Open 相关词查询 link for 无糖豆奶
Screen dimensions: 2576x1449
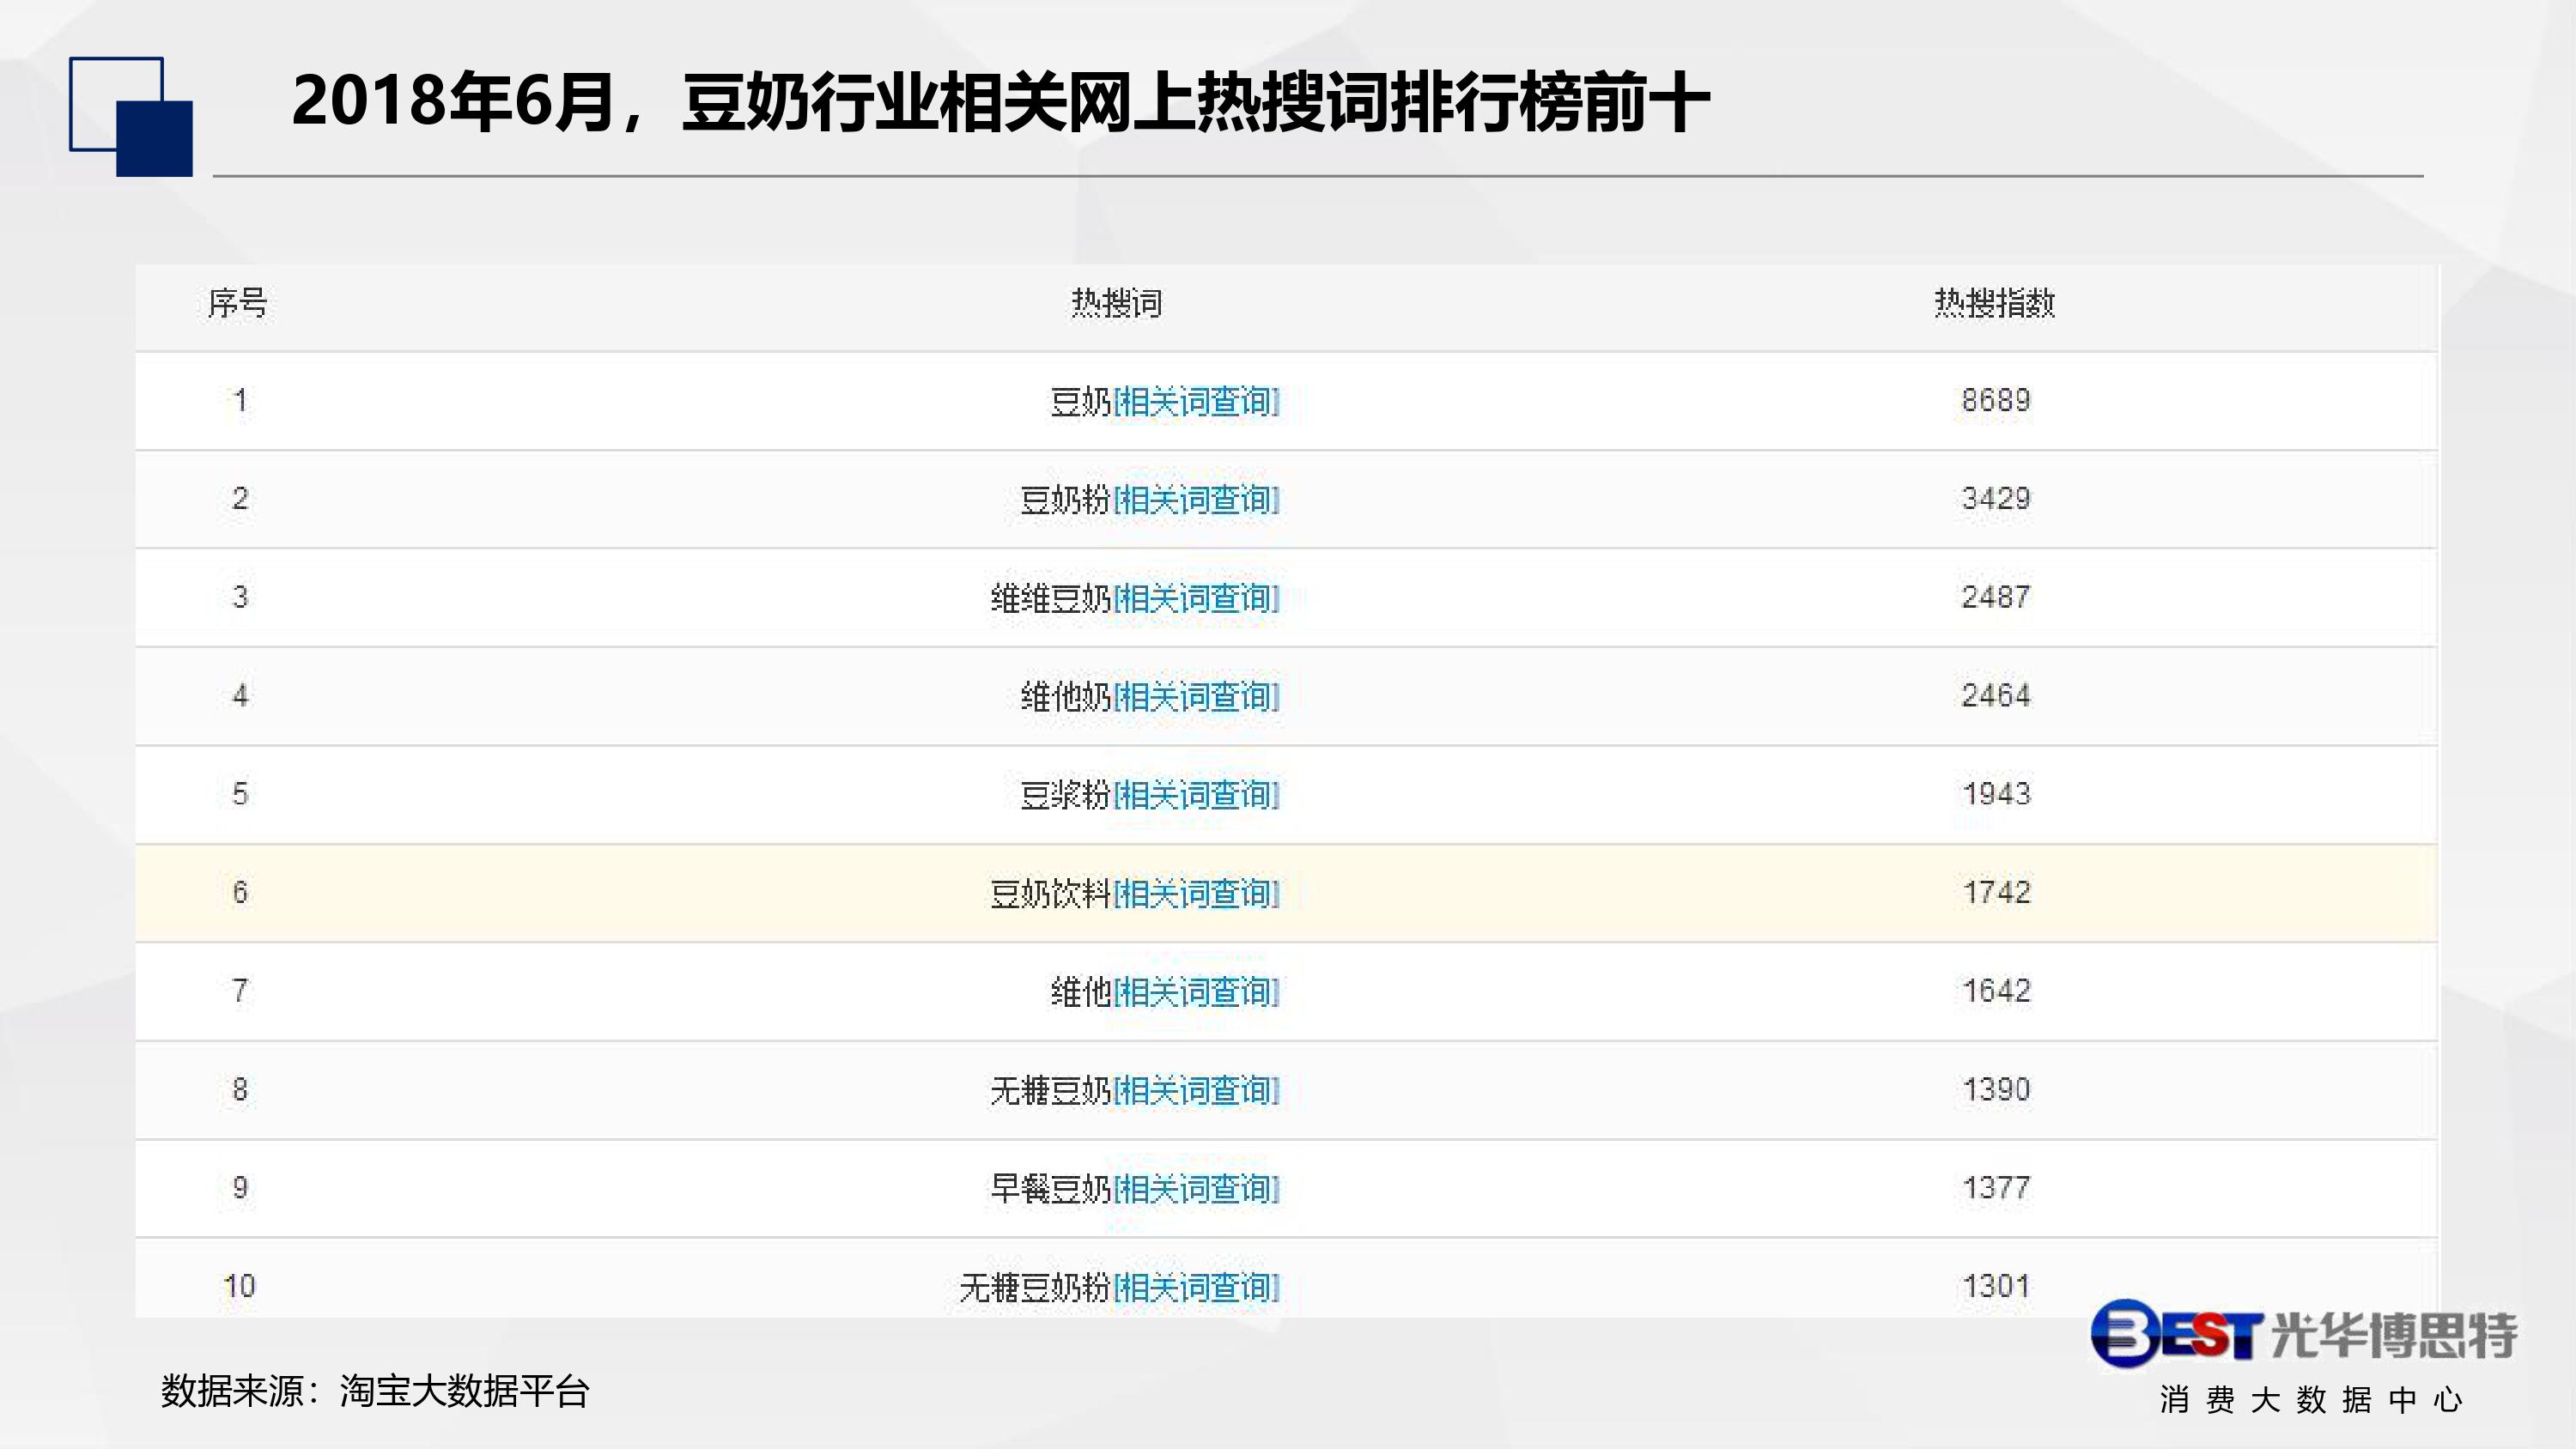[1196, 1090]
